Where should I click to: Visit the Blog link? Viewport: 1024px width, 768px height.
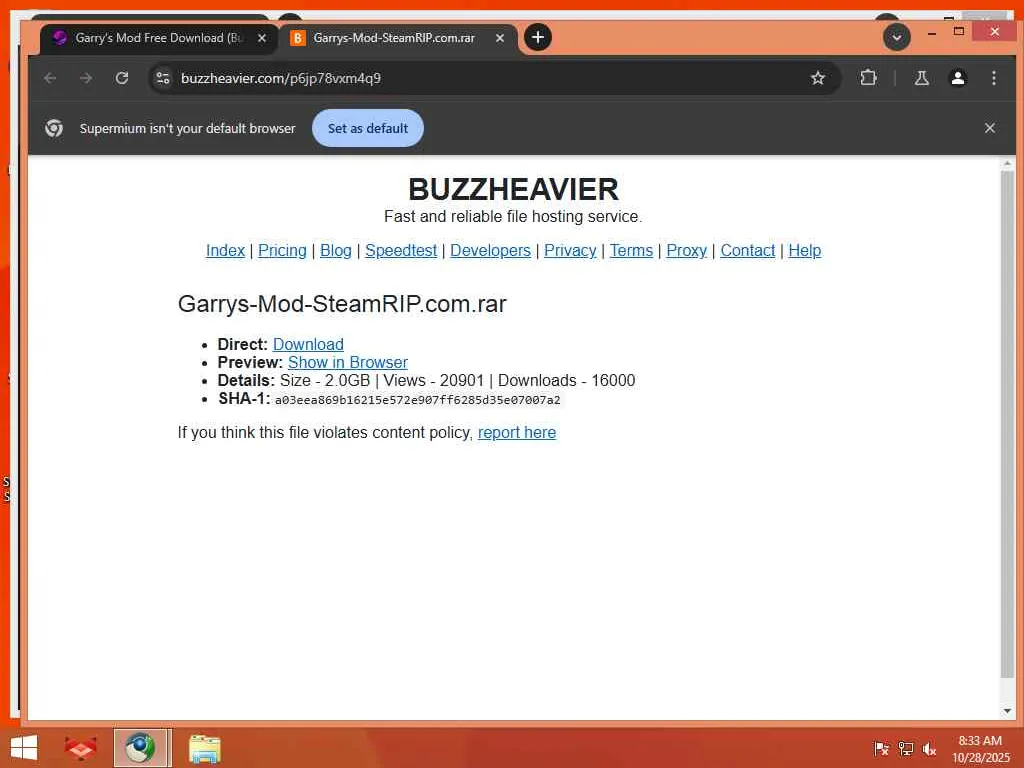[x=336, y=251]
